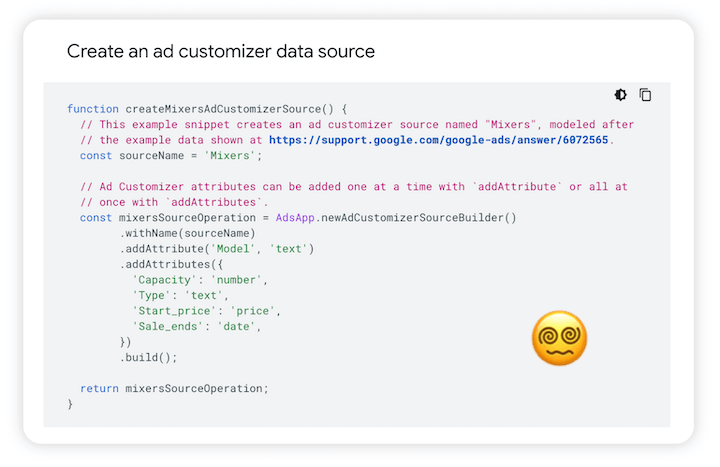Click the 'Type' attribute key
The height and width of the screenshot is (467, 720).
coord(153,295)
